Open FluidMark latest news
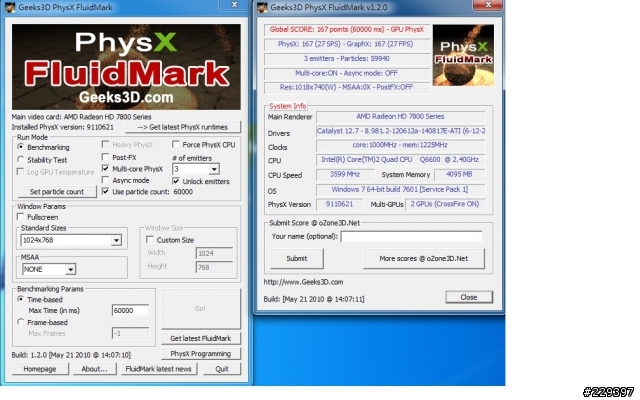Screen dimensions: 640x400 tap(159, 369)
